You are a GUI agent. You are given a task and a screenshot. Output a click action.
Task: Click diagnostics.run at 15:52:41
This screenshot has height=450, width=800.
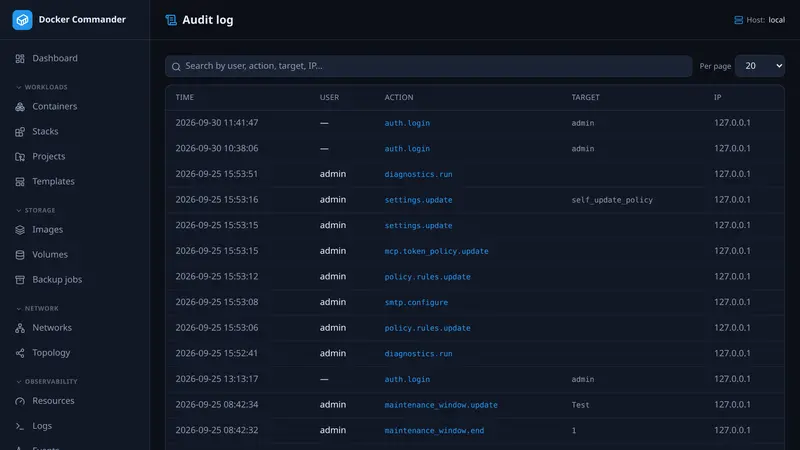(x=418, y=353)
